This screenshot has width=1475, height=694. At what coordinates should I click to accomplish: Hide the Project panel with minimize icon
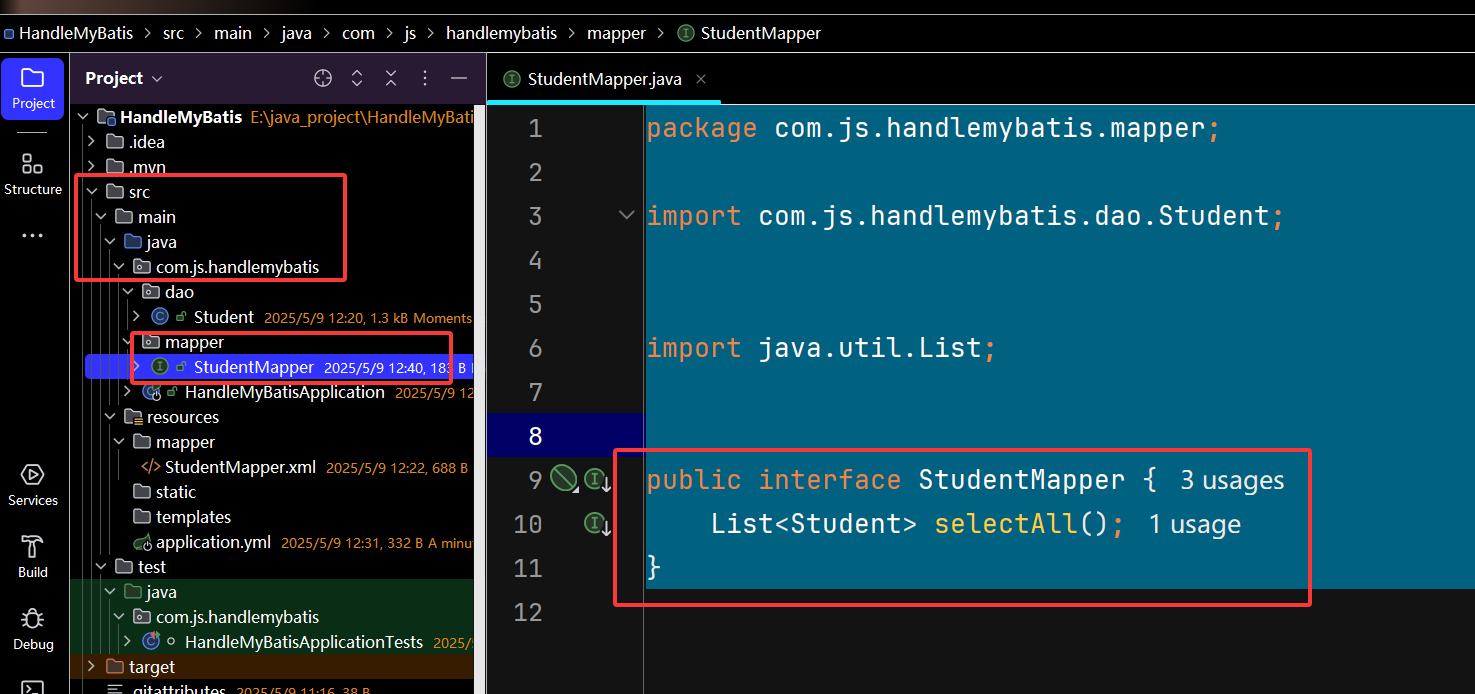click(459, 78)
